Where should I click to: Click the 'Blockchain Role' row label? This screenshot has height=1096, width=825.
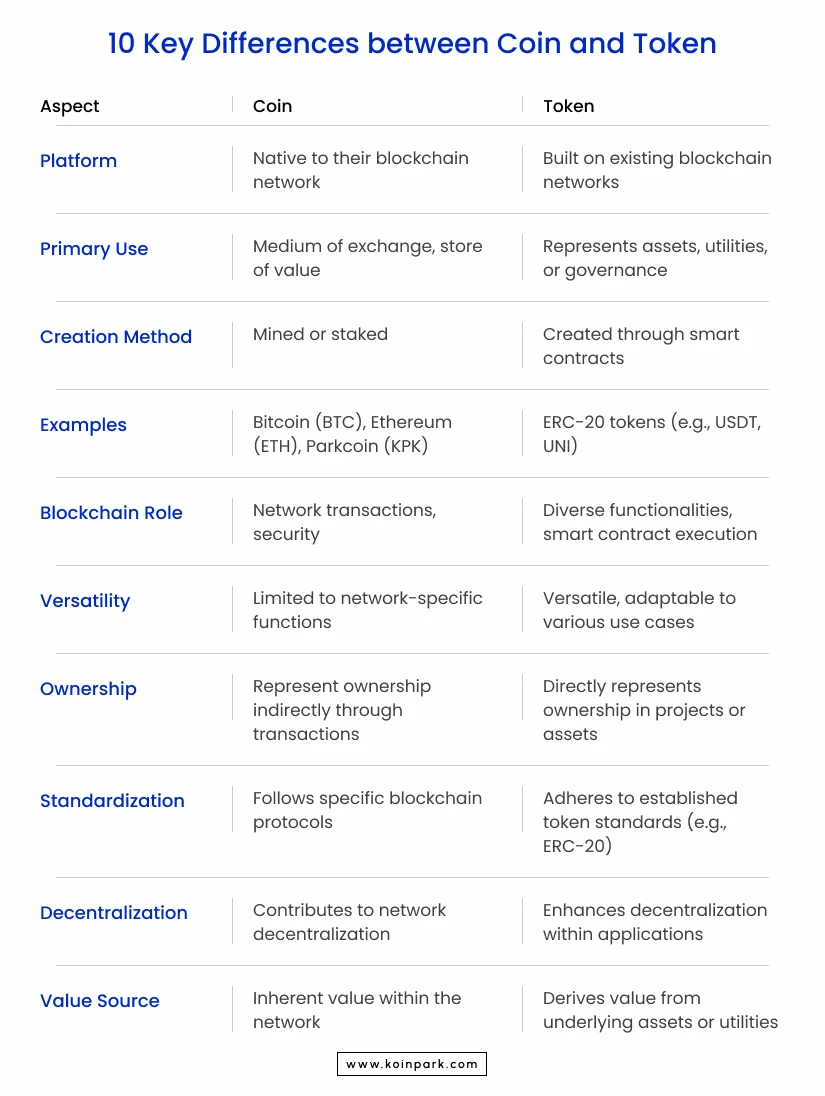pos(111,513)
